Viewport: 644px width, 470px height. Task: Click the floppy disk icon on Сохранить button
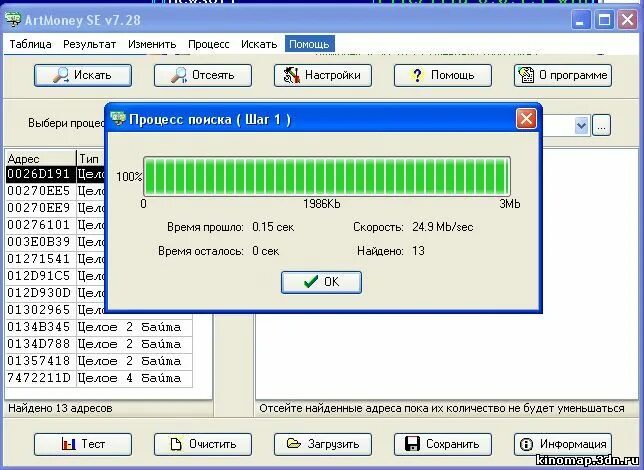(x=412, y=444)
